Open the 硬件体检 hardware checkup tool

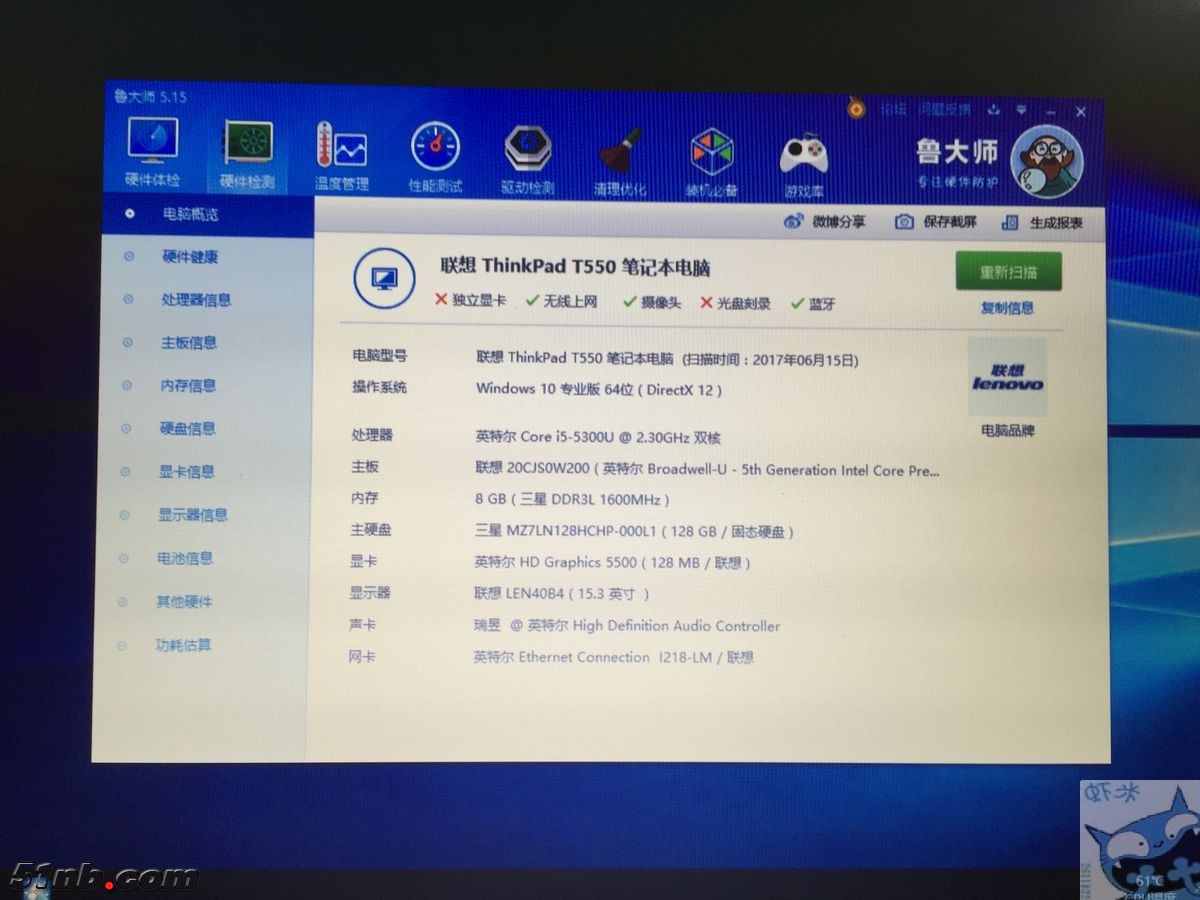152,150
